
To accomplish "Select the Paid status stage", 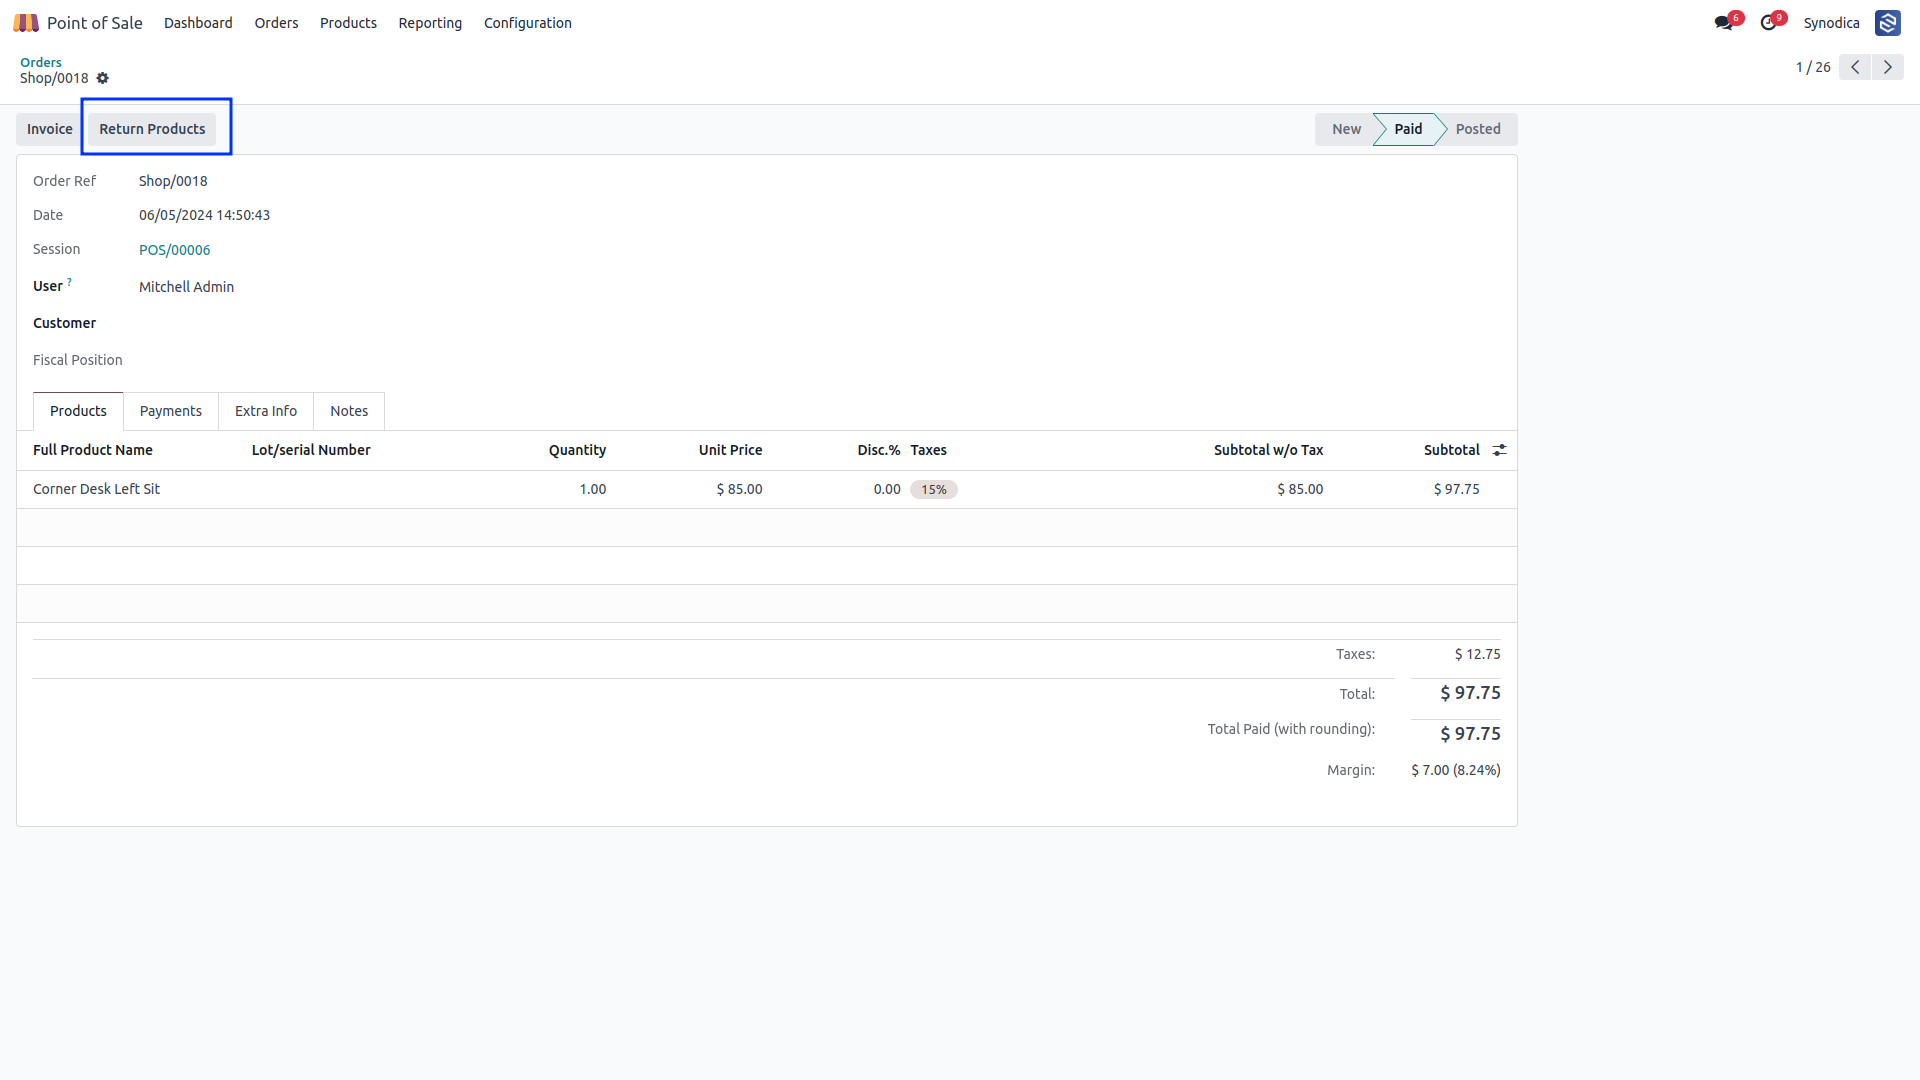I will coord(1408,129).
